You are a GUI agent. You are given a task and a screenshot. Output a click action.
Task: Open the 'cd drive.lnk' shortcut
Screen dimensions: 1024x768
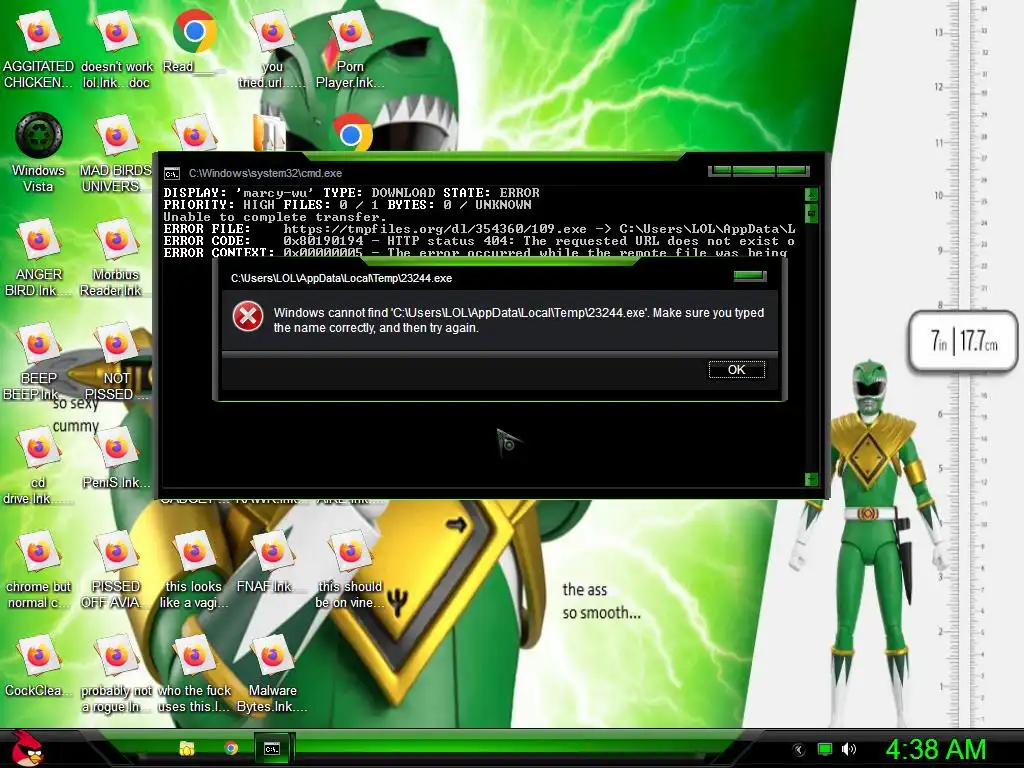pos(39,466)
